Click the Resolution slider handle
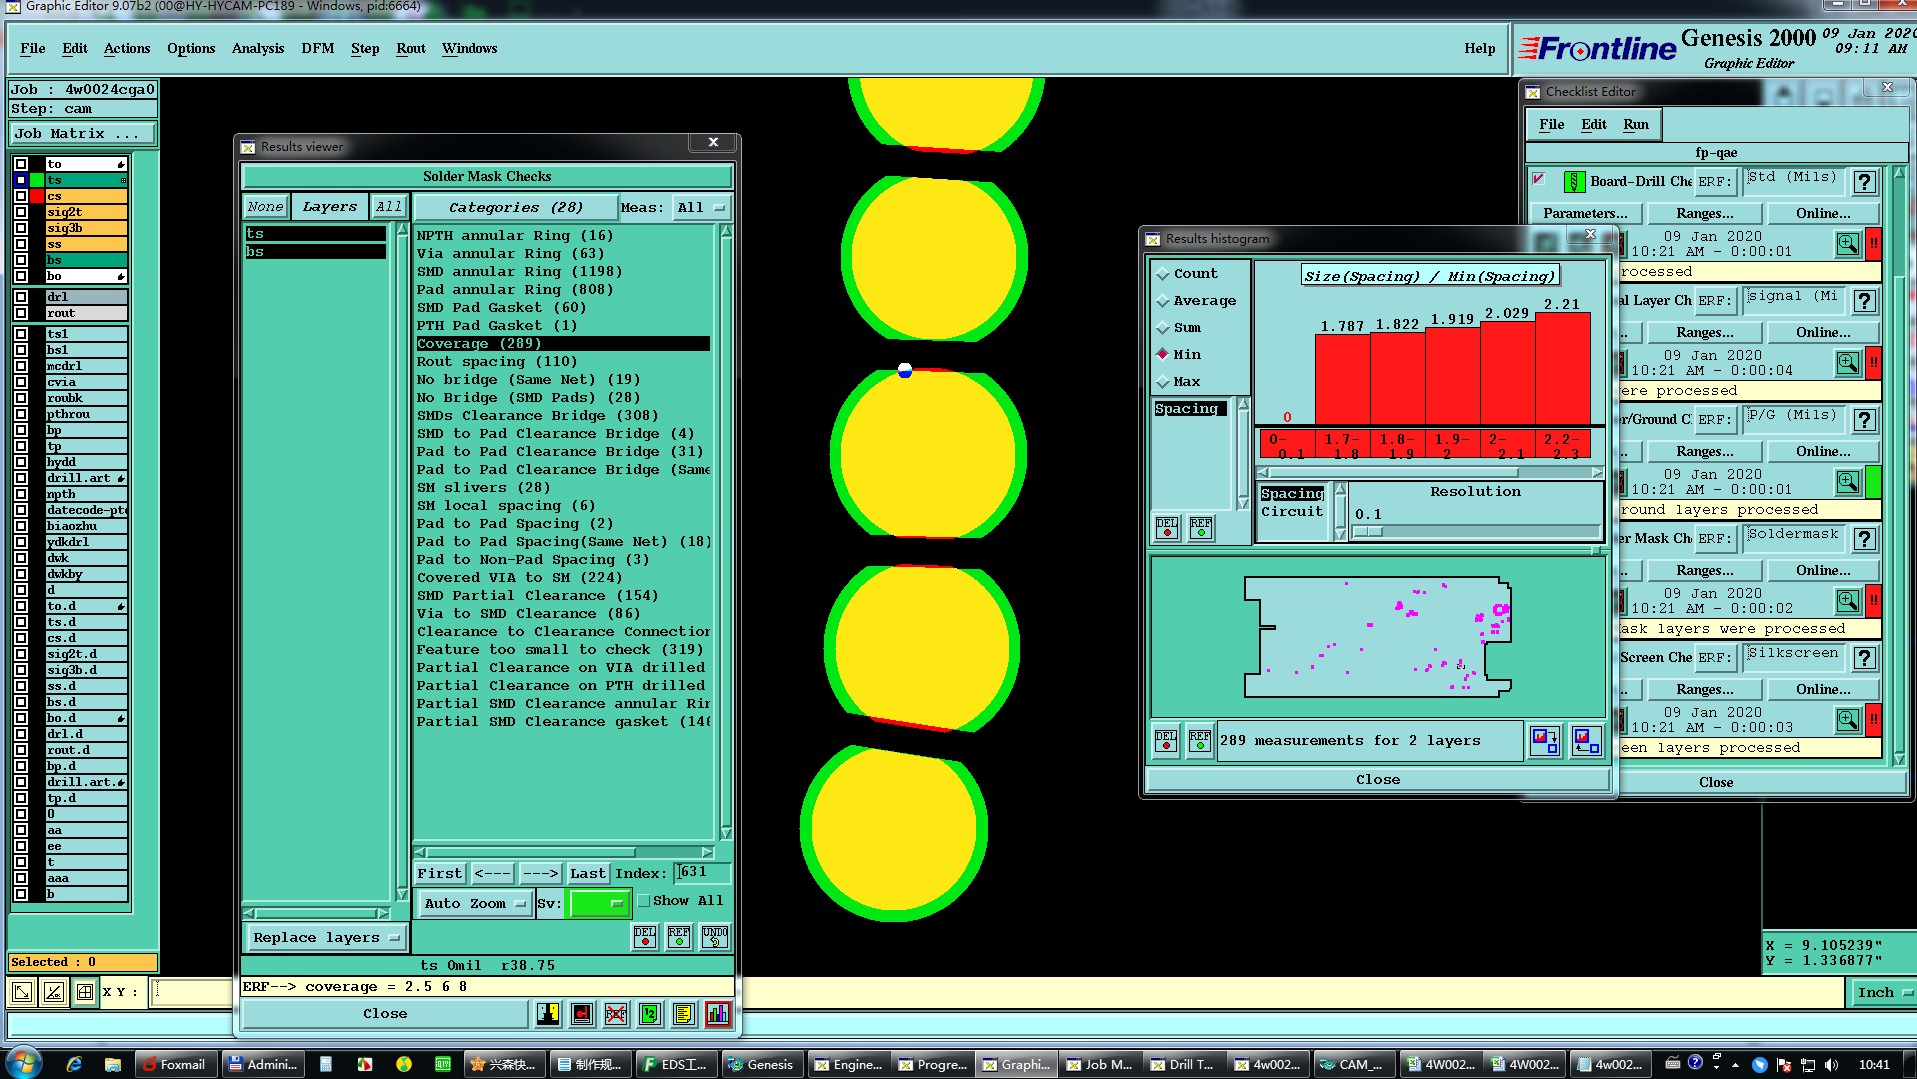The width and height of the screenshot is (1917, 1079). [1368, 532]
